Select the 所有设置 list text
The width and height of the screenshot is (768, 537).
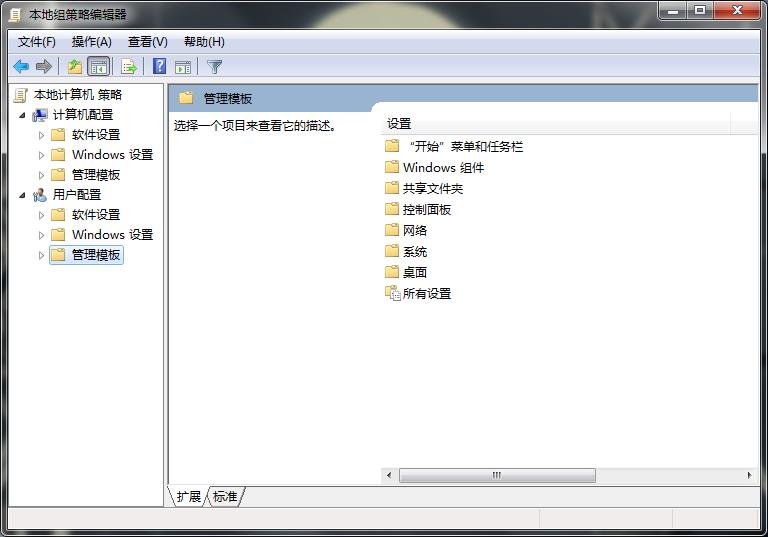coord(427,293)
